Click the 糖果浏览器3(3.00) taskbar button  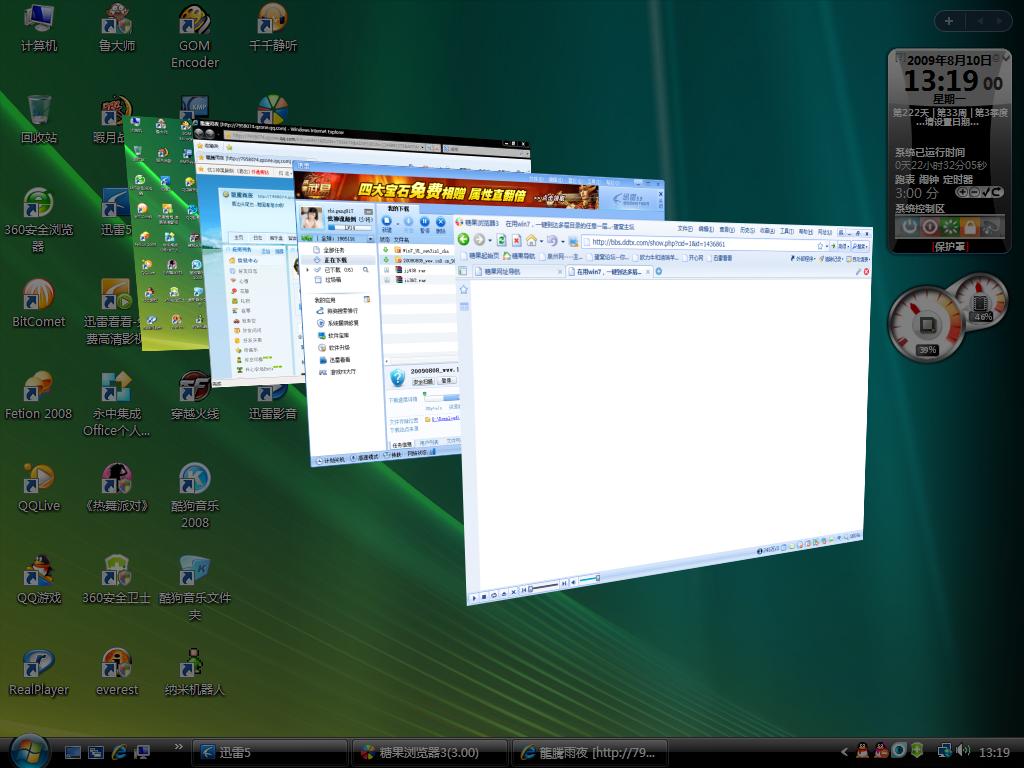pos(430,752)
